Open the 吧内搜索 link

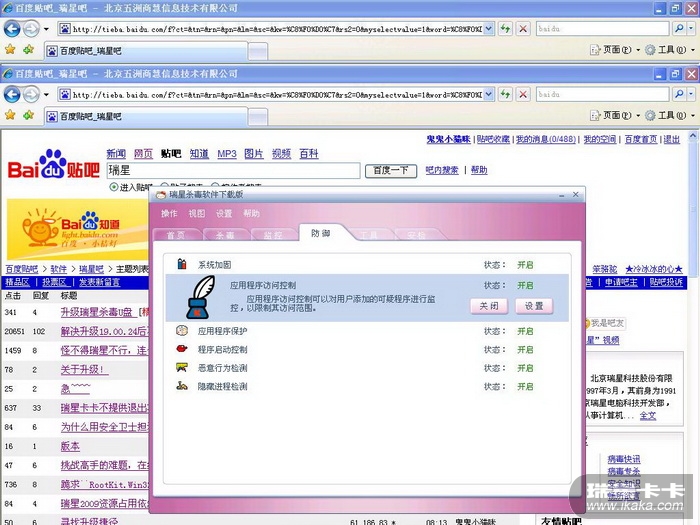click(x=442, y=170)
